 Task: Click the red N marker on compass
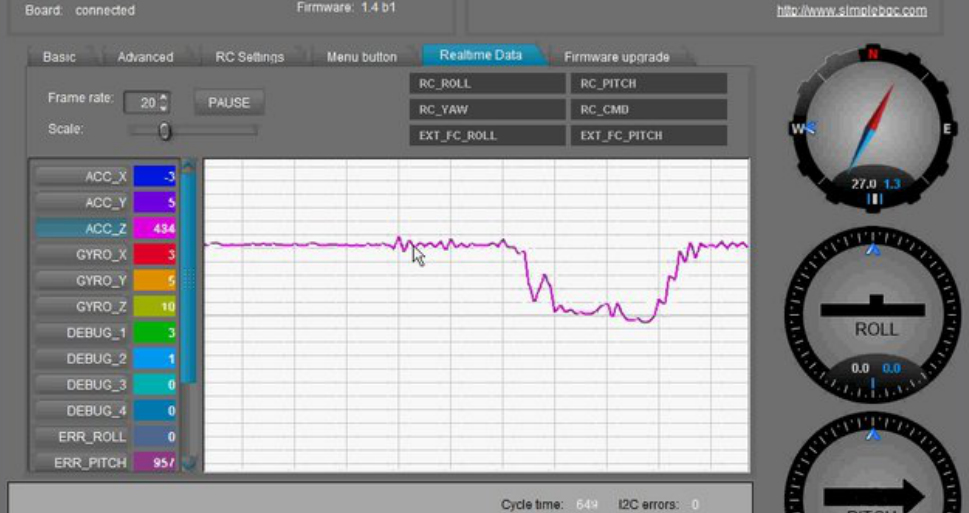point(873,54)
